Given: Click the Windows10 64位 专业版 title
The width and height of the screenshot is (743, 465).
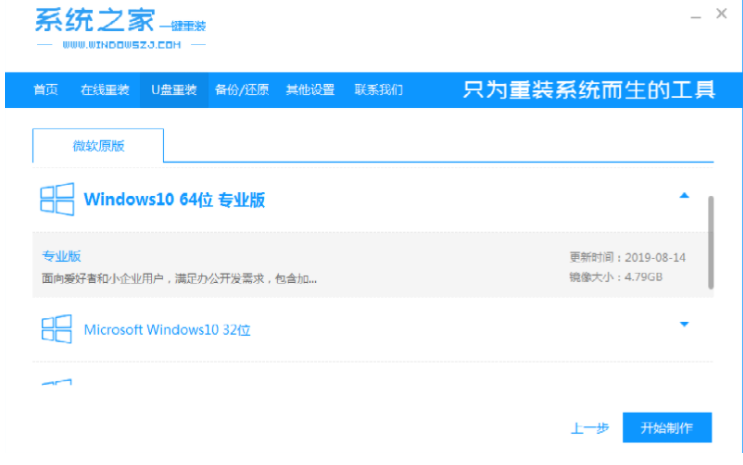Looking at the screenshot, I should tap(174, 200).
